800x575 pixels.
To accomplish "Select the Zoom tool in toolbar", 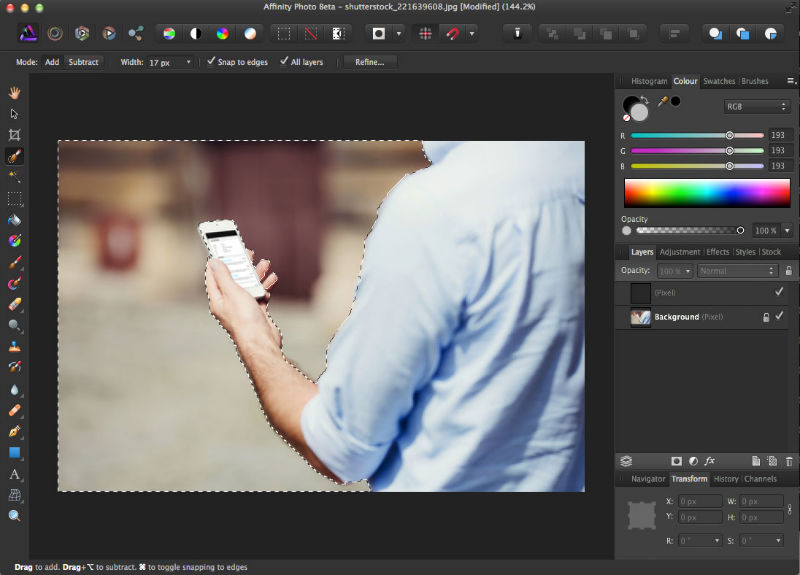I will pos(14,516).
